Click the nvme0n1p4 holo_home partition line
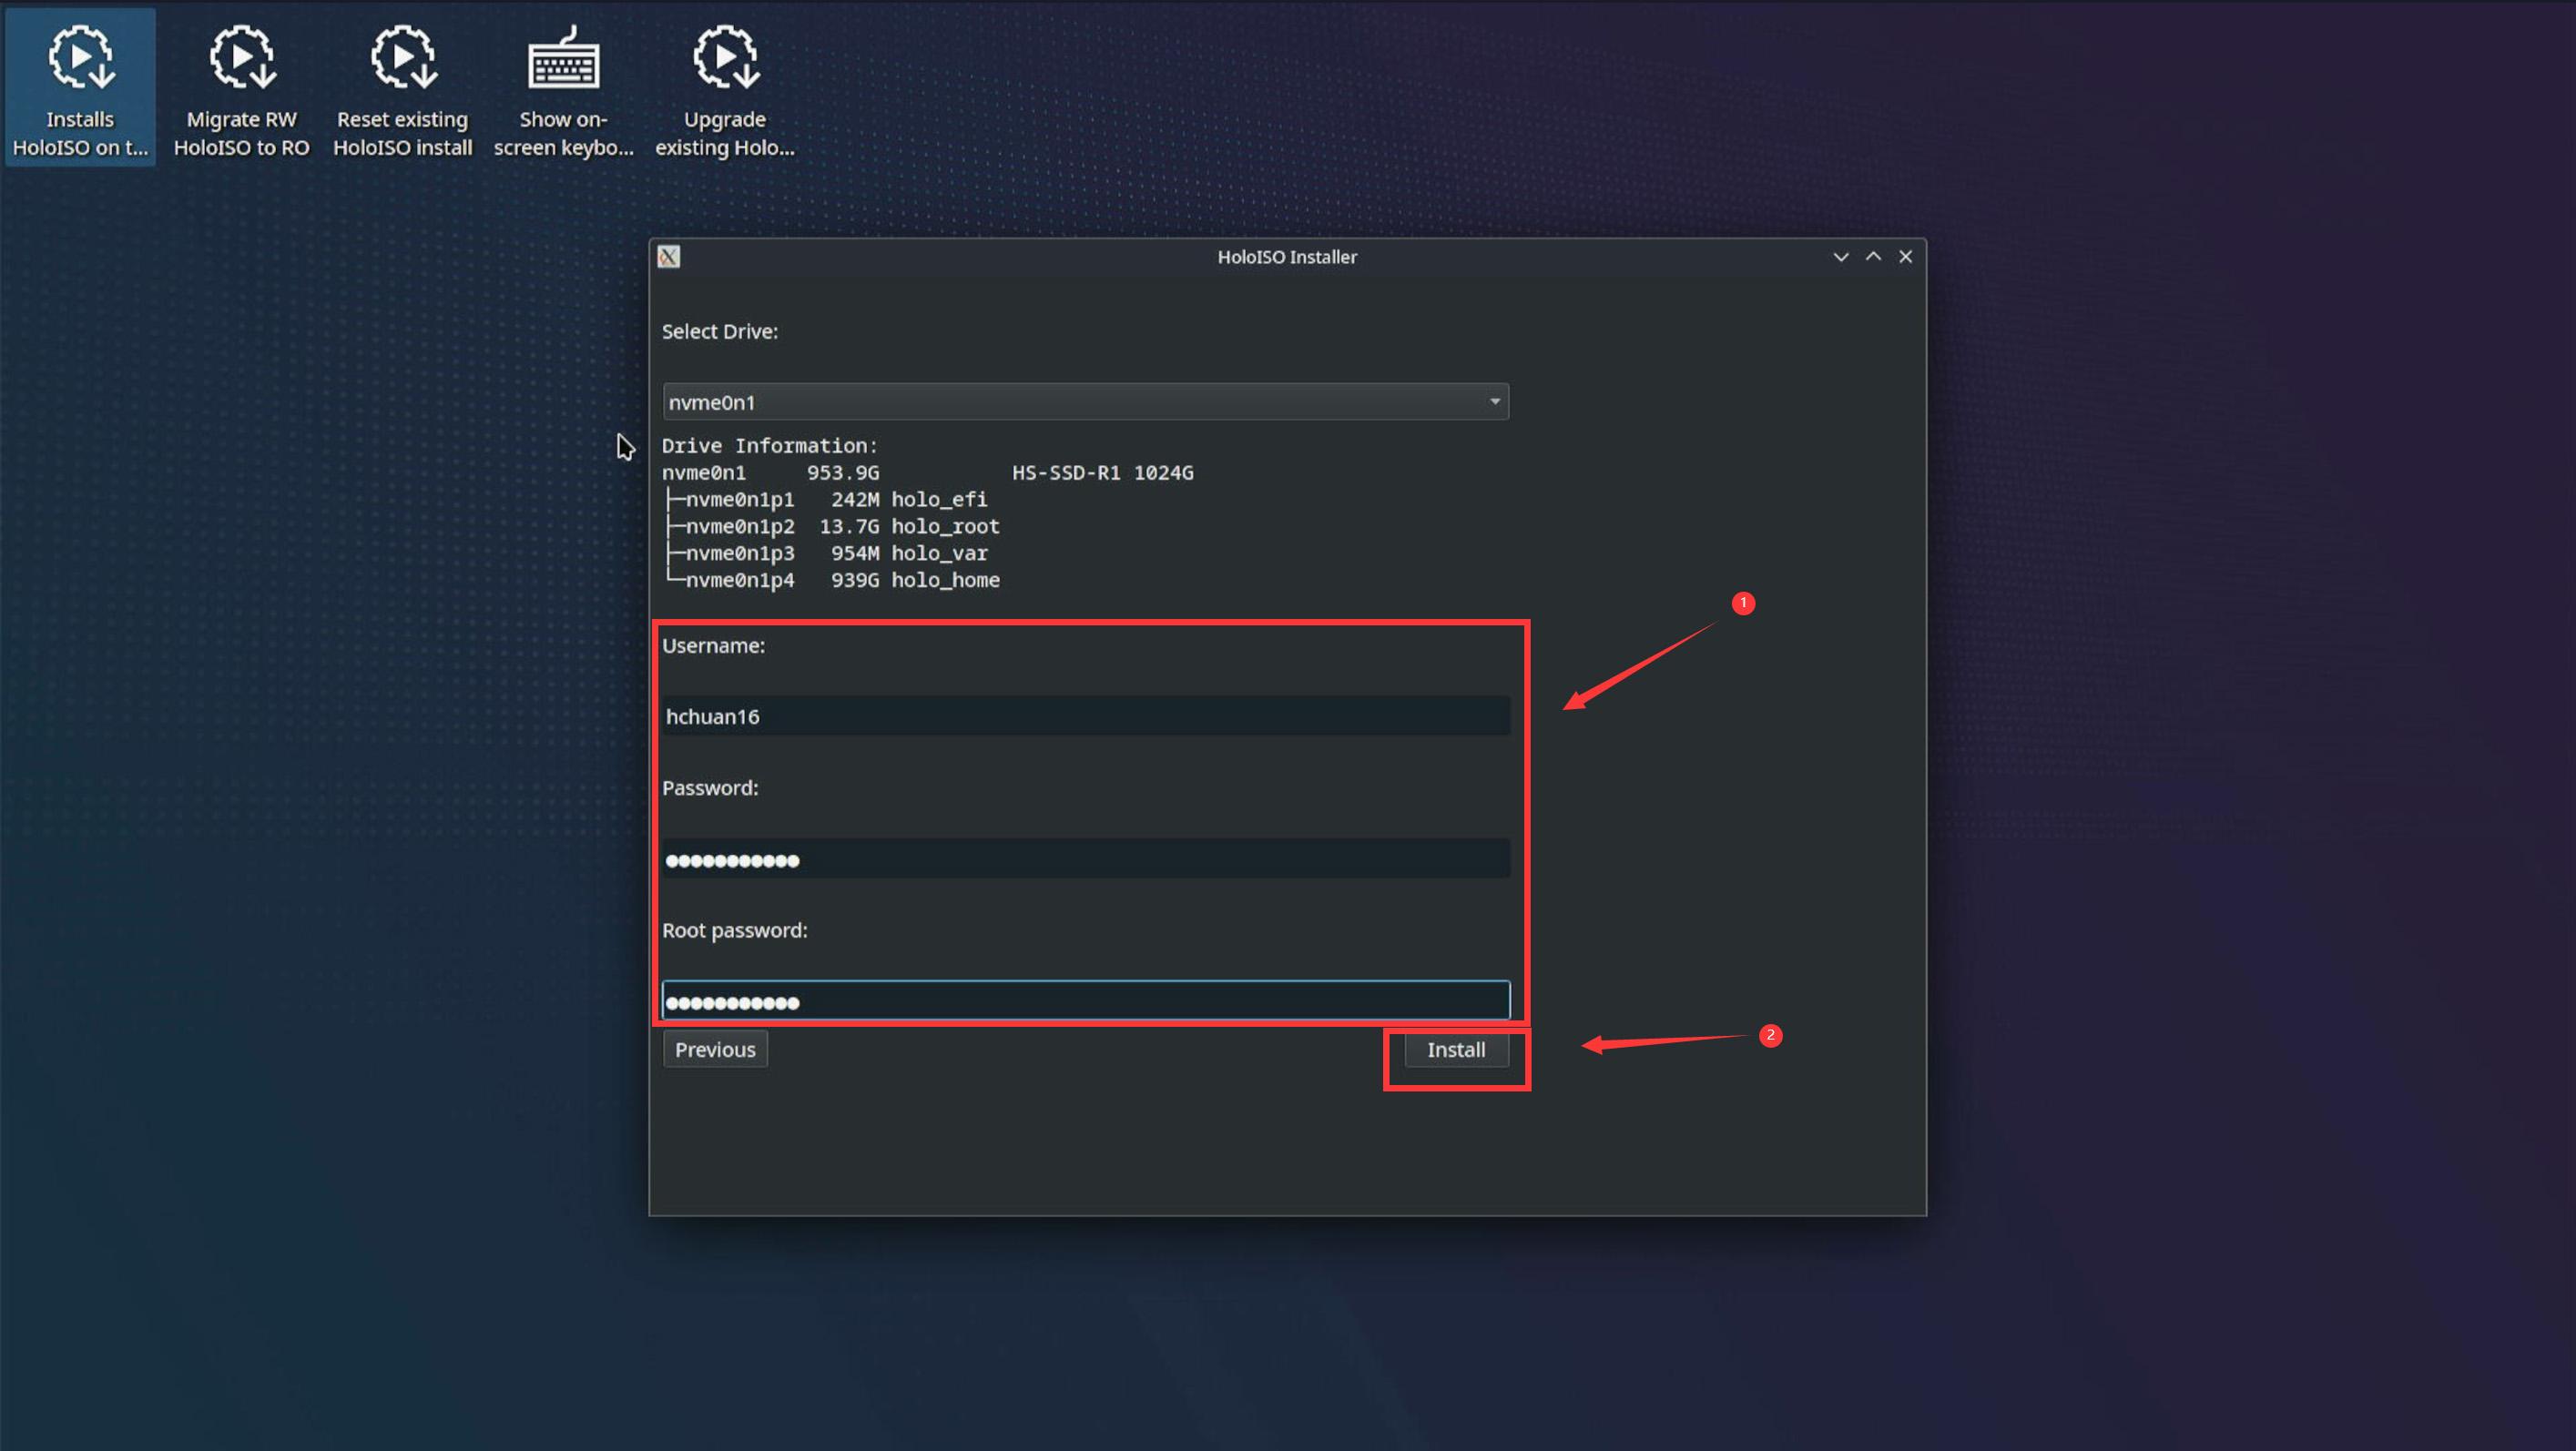 832,580
